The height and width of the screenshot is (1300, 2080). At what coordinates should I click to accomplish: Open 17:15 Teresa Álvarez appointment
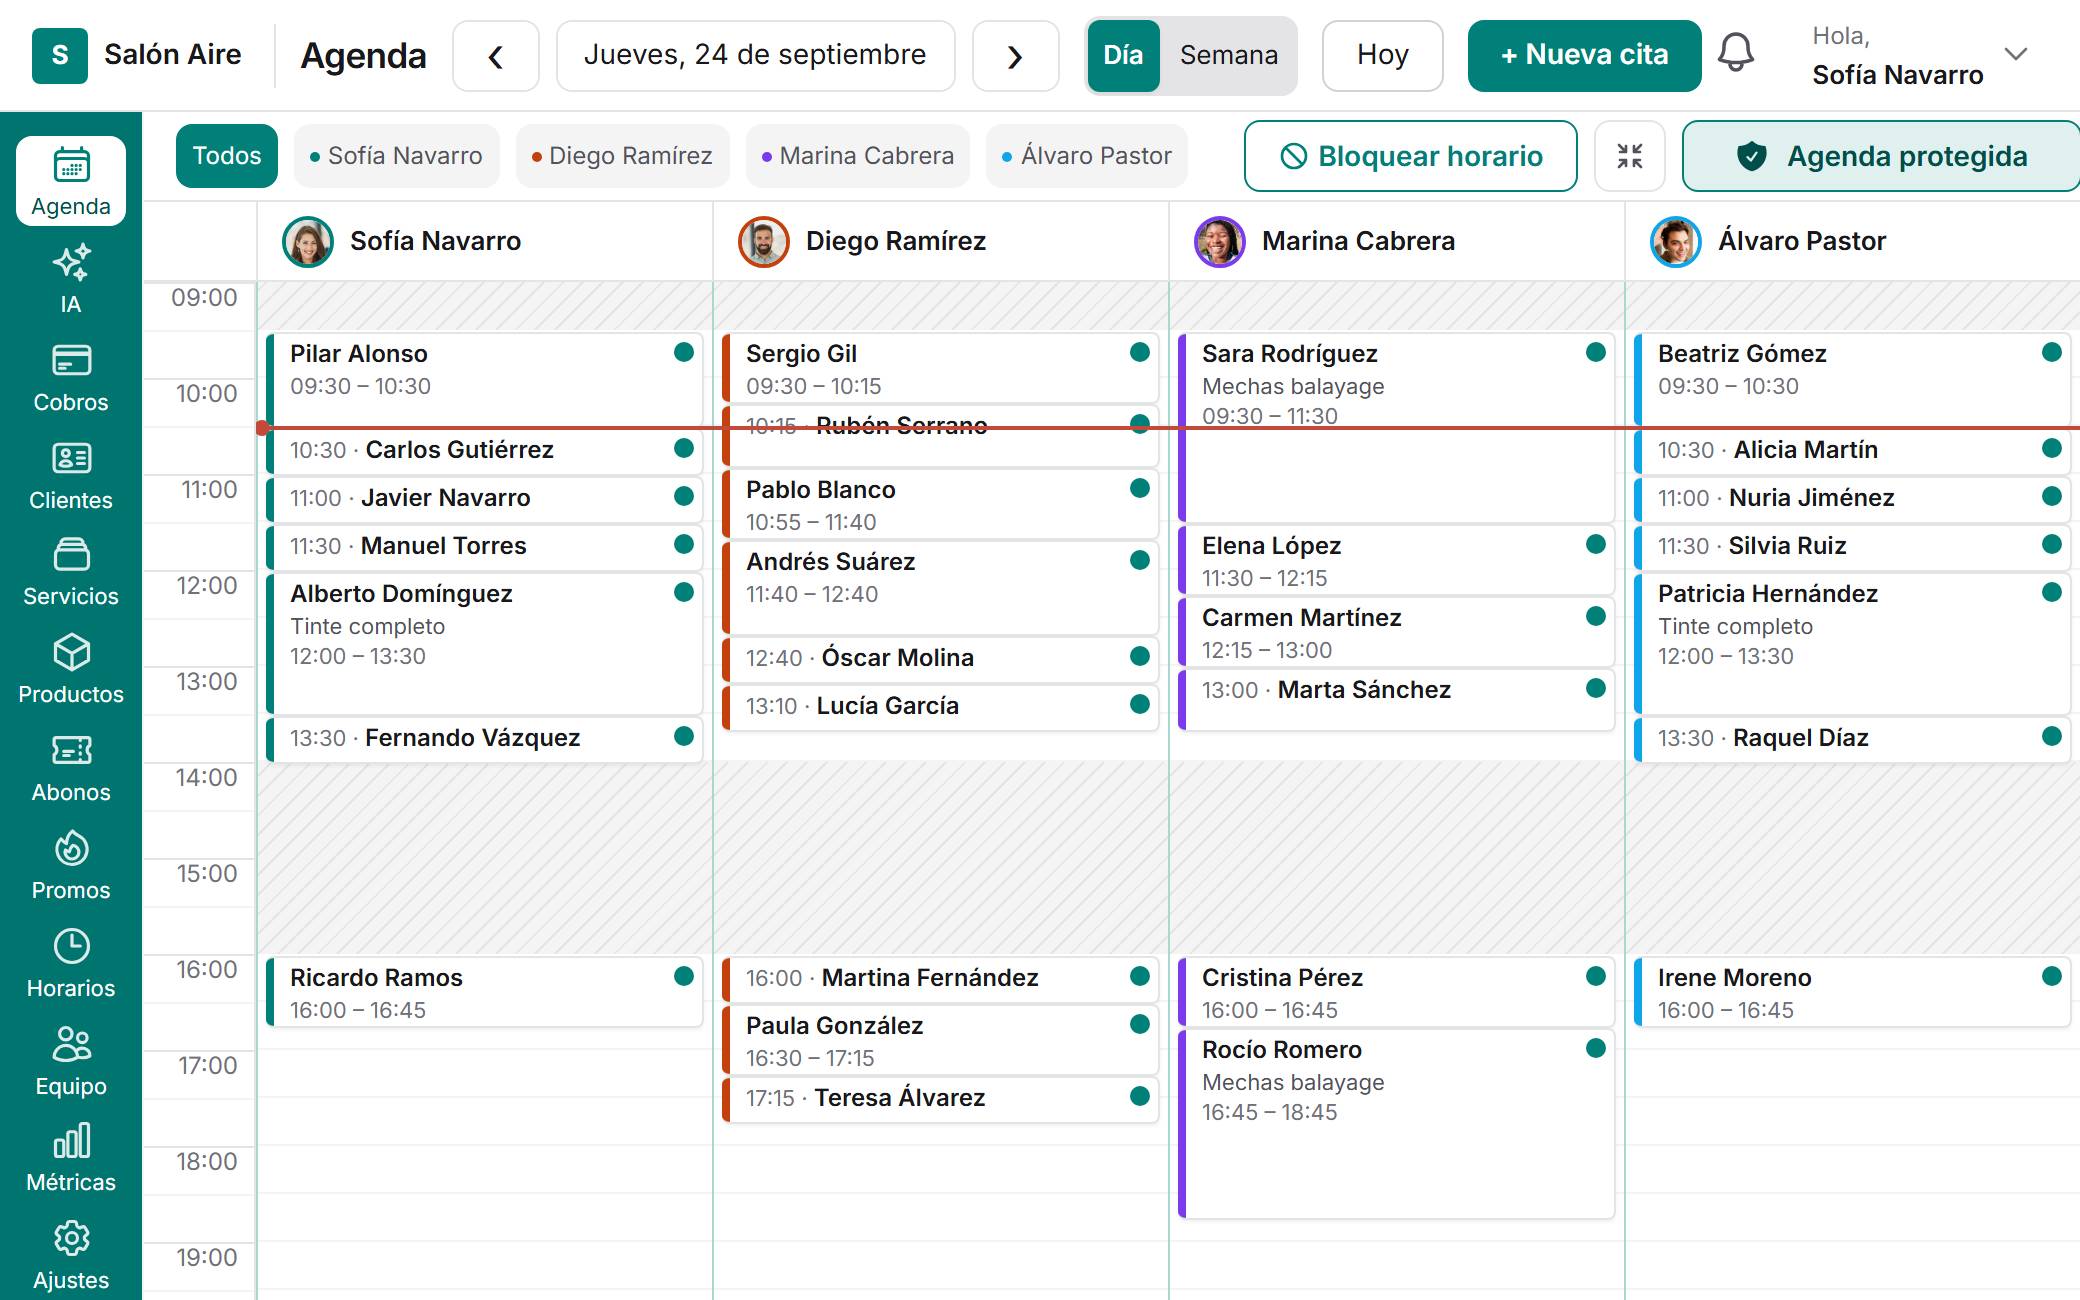[x=941, y=1100]
